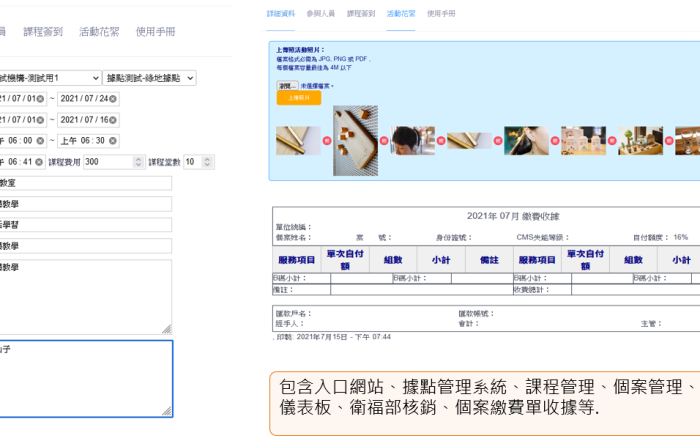Adjust the 課程堂數 spinner arrows

[x=207, y=162]
